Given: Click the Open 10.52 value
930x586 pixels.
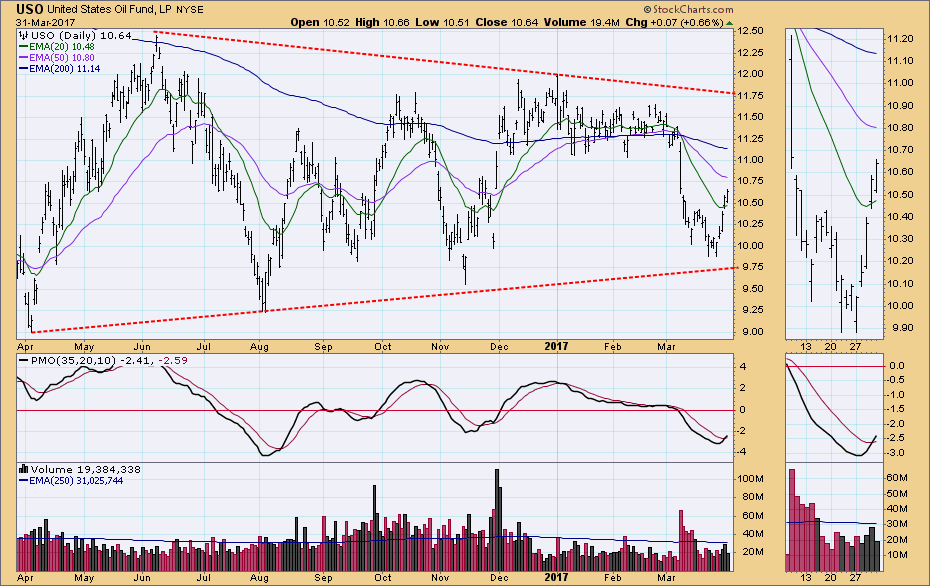Looking at the screenshot, I should [x=320, y=23].
